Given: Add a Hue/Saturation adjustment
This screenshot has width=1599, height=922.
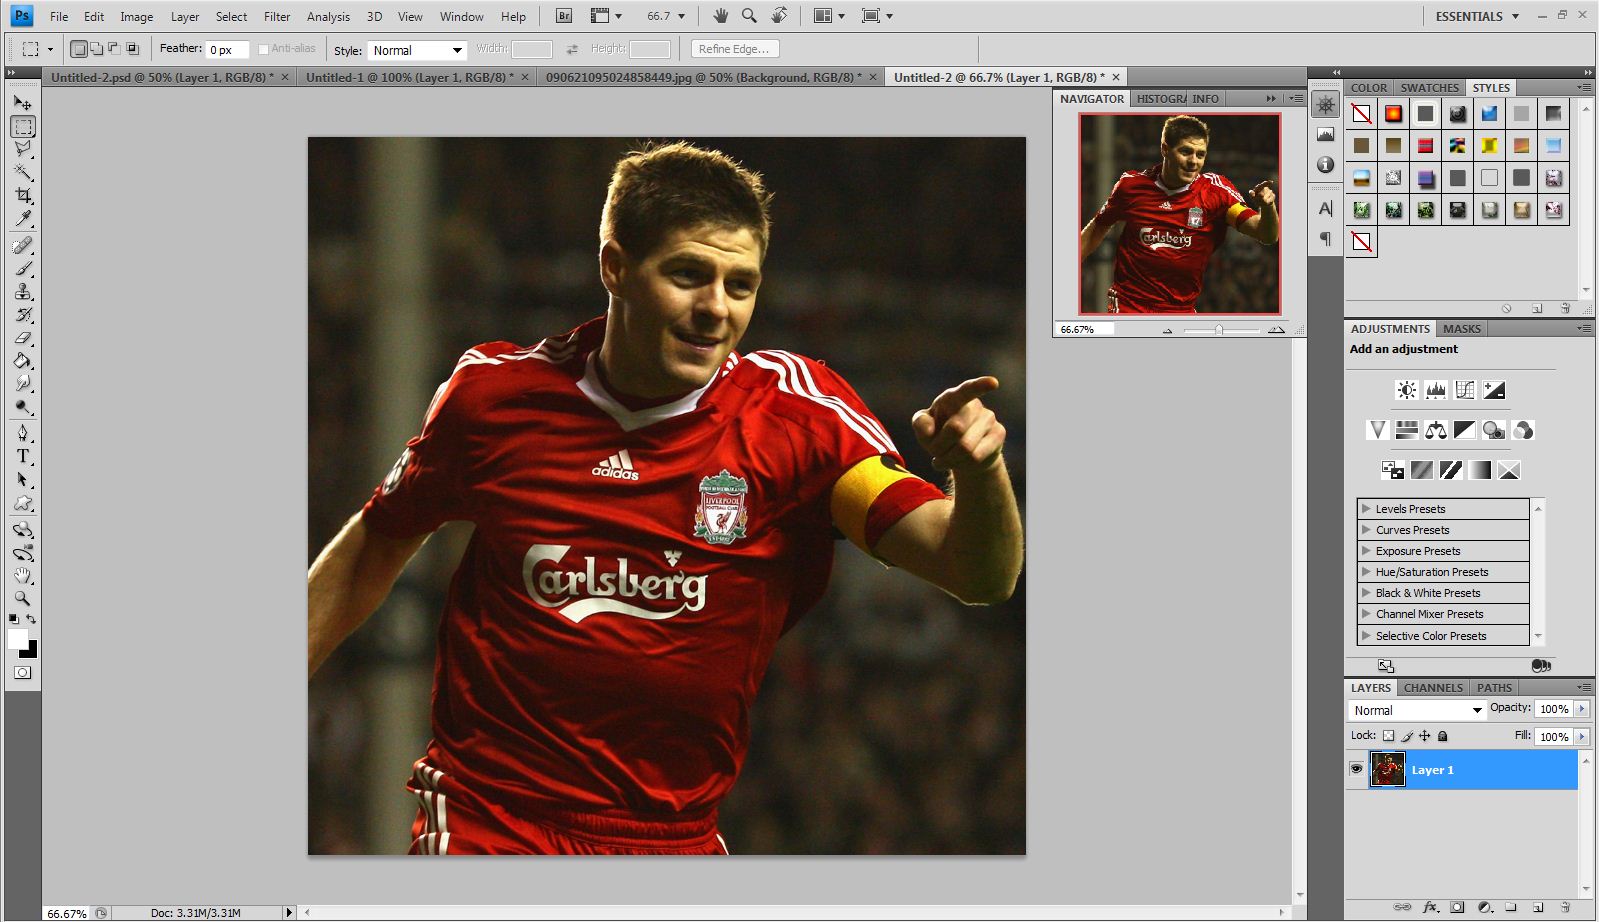Looking at the screenshot, I should pyautogui.click(x=1407, y=430).
